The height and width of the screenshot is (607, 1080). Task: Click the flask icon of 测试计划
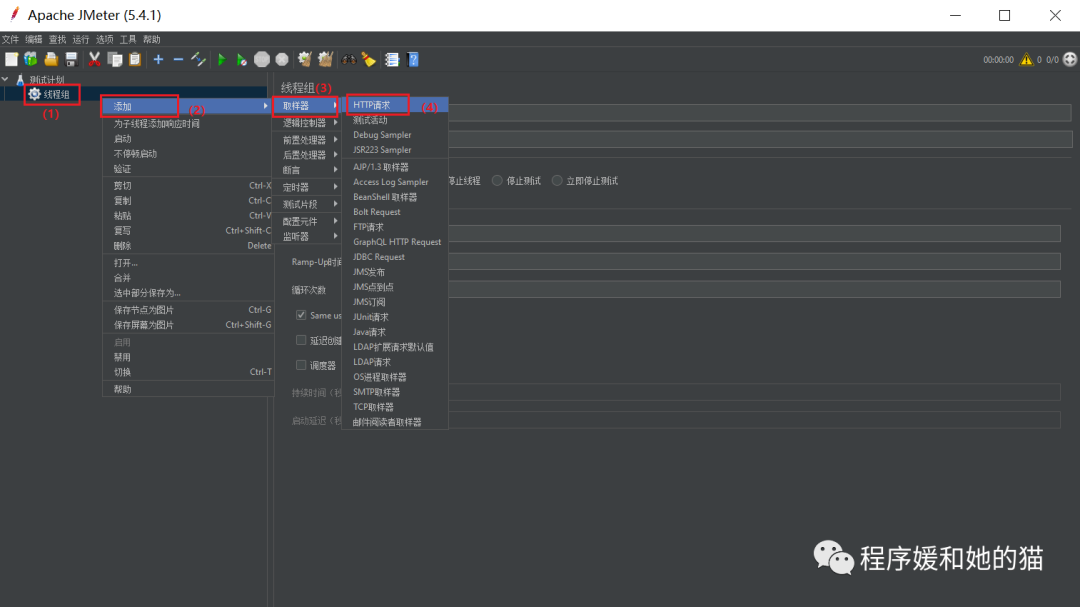click(x=20, y=80)
